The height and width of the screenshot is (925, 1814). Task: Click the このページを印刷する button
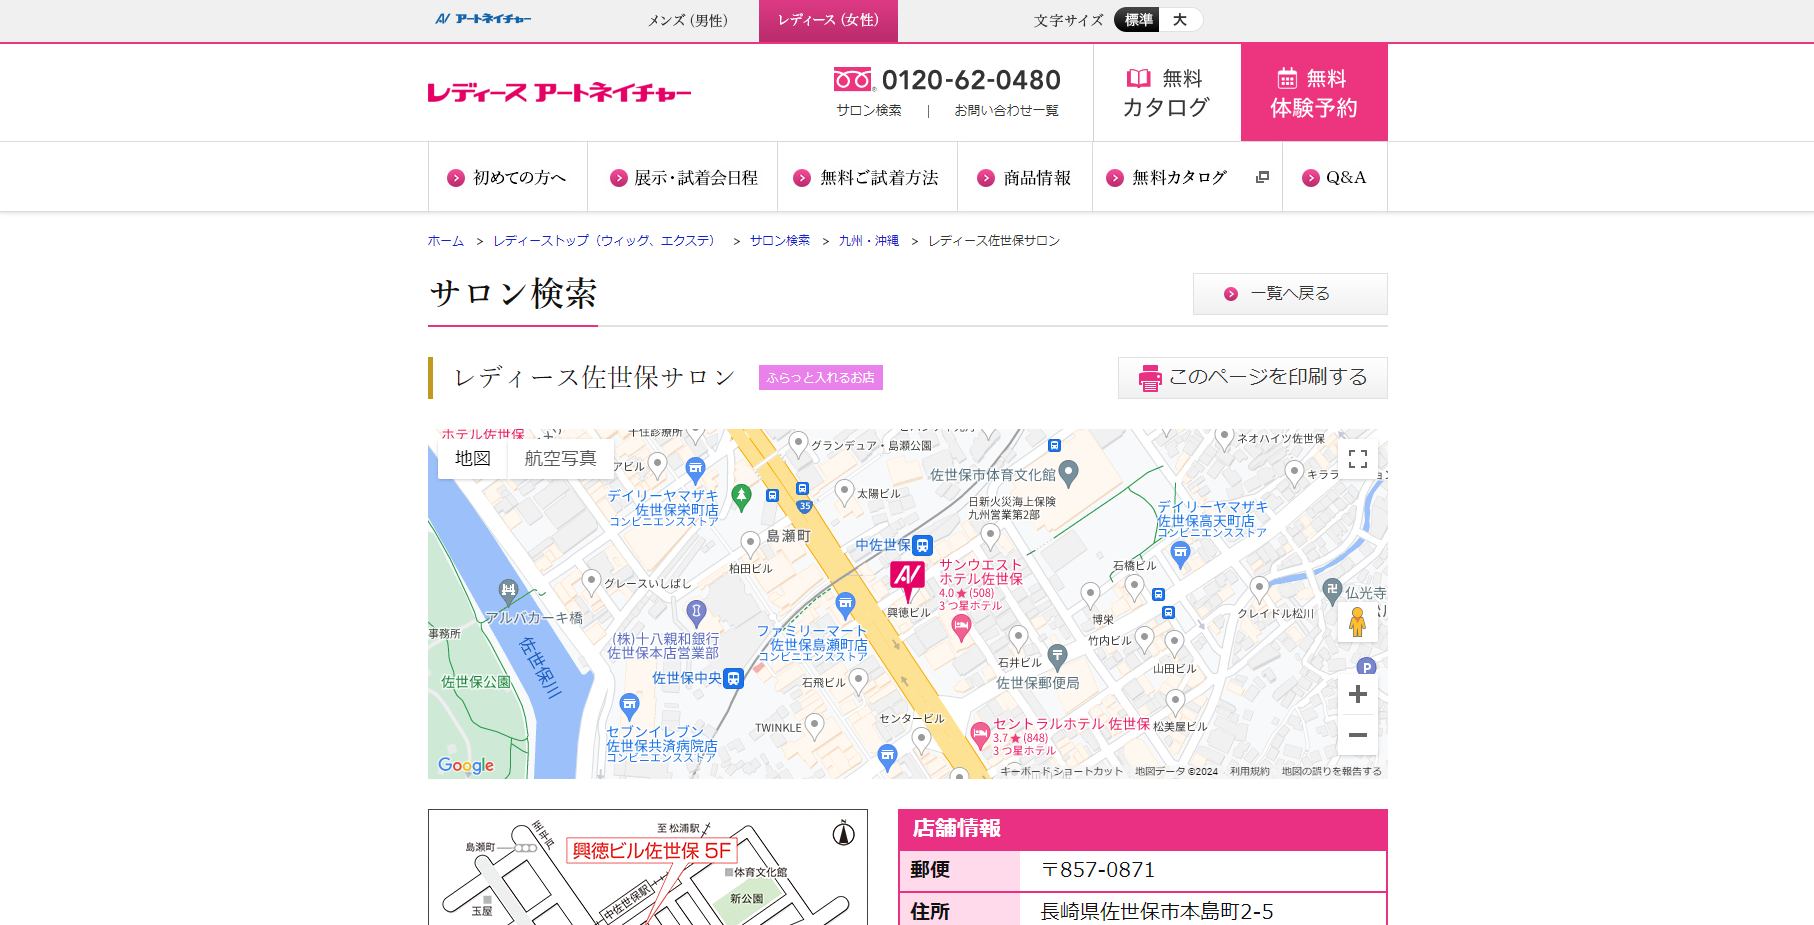1253,378
